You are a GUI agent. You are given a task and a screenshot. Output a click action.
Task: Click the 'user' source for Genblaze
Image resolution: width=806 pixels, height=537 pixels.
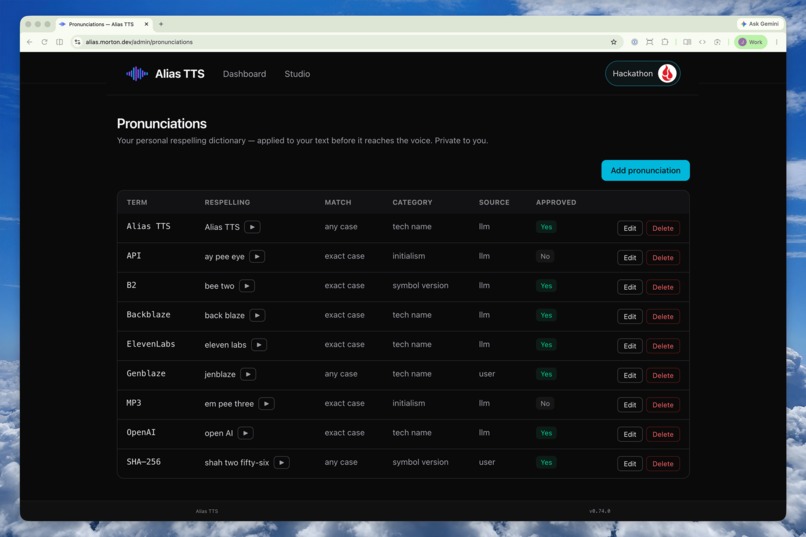(x=487, y=374)
